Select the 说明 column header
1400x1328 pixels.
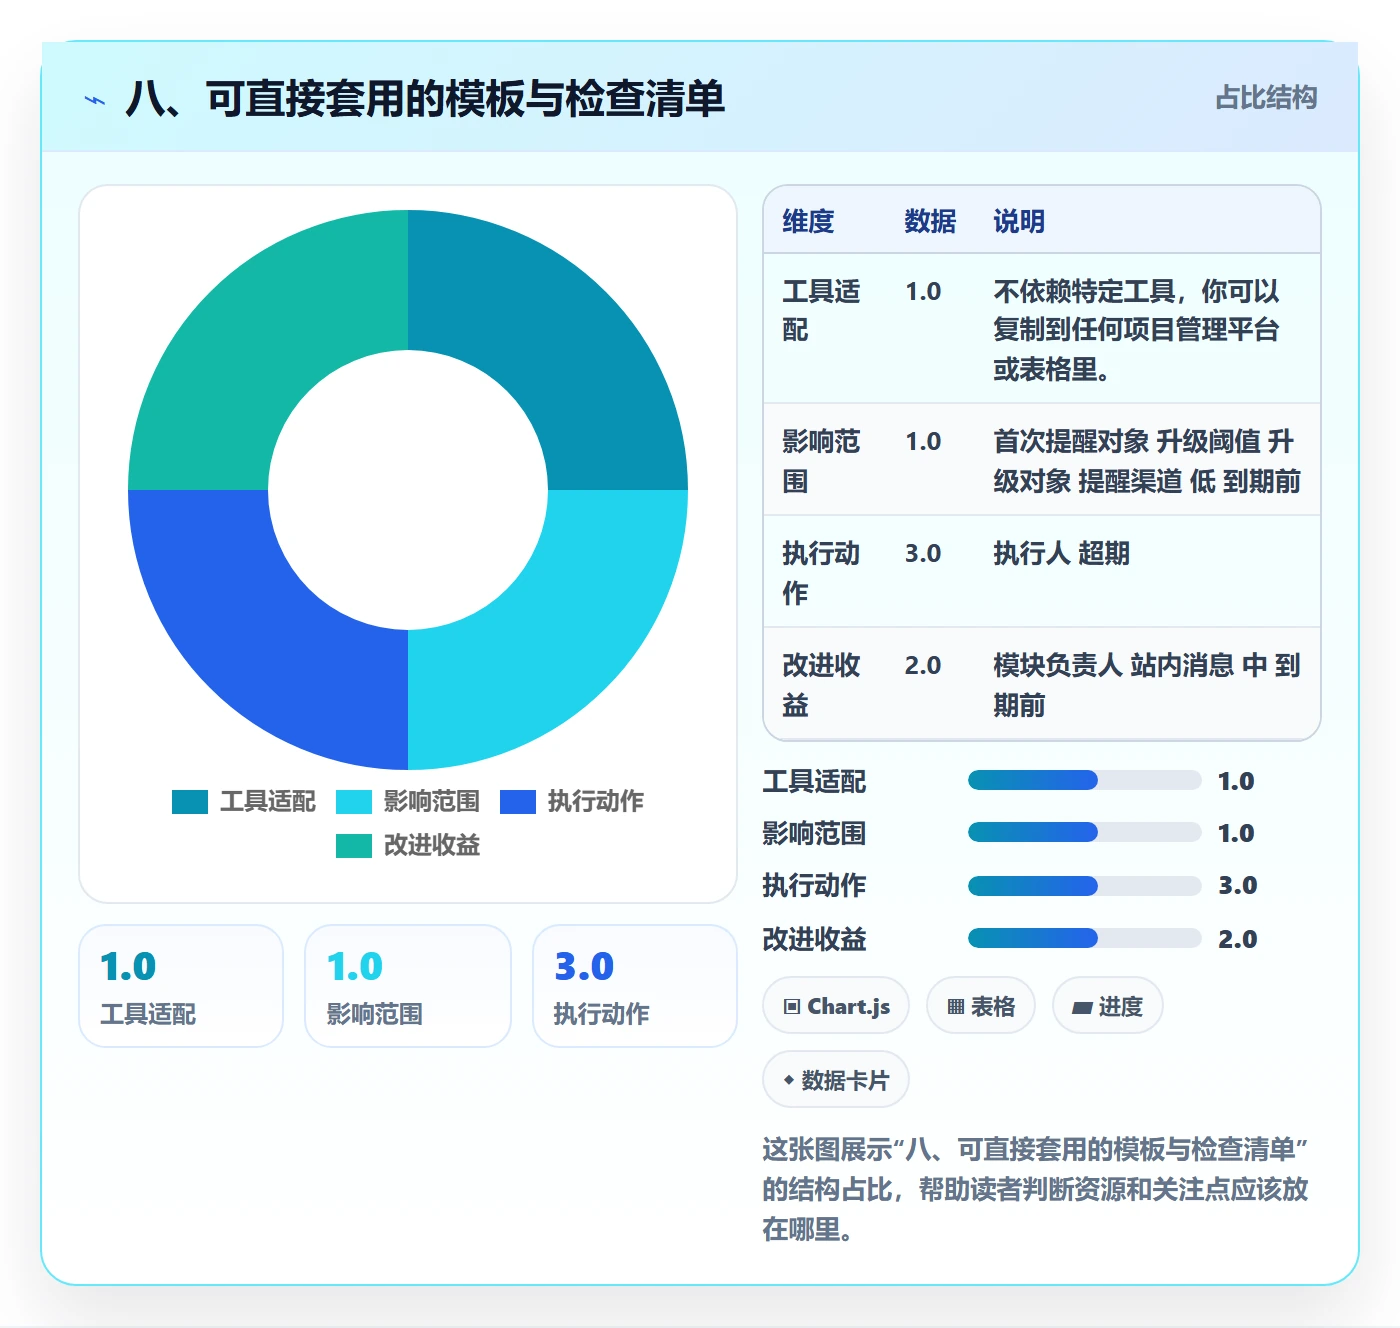(1019, 221)
